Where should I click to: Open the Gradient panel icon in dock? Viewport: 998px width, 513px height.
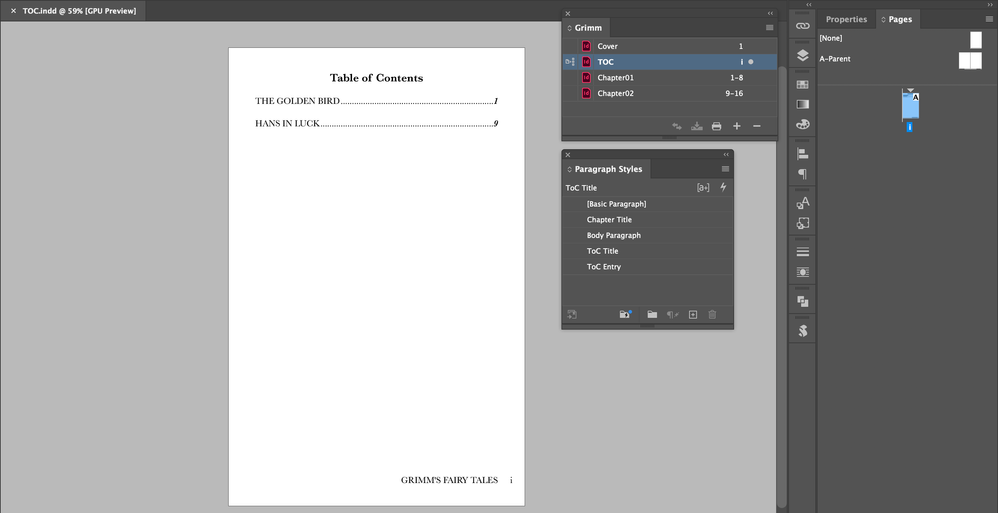803,104
